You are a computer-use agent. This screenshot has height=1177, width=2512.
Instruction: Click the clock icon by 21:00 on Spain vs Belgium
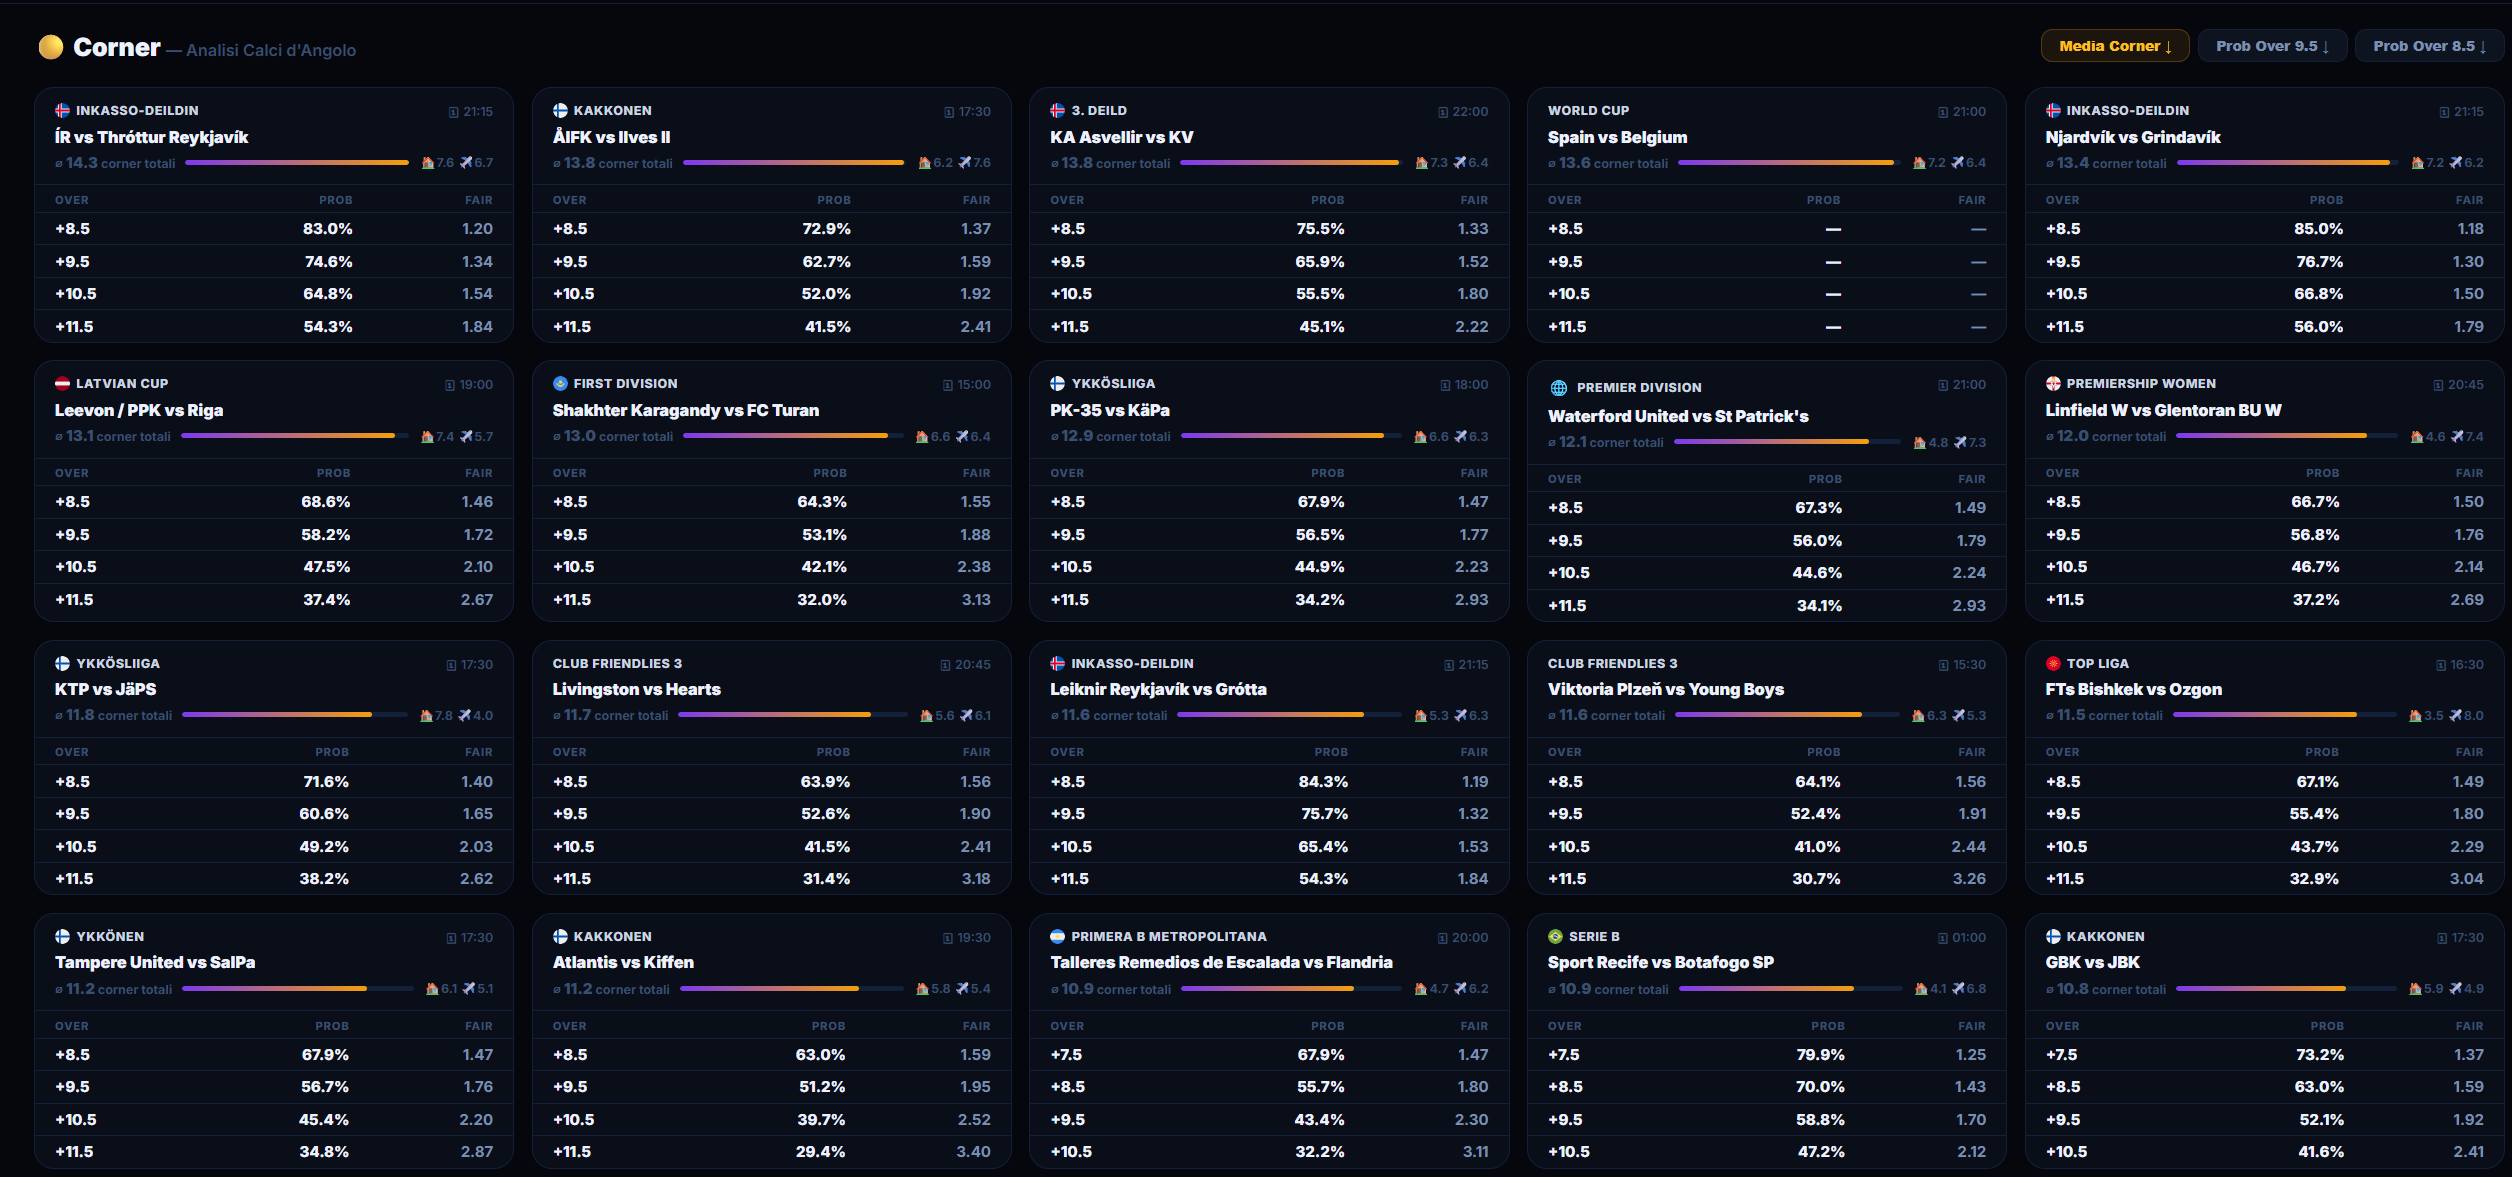(1943, 112)
